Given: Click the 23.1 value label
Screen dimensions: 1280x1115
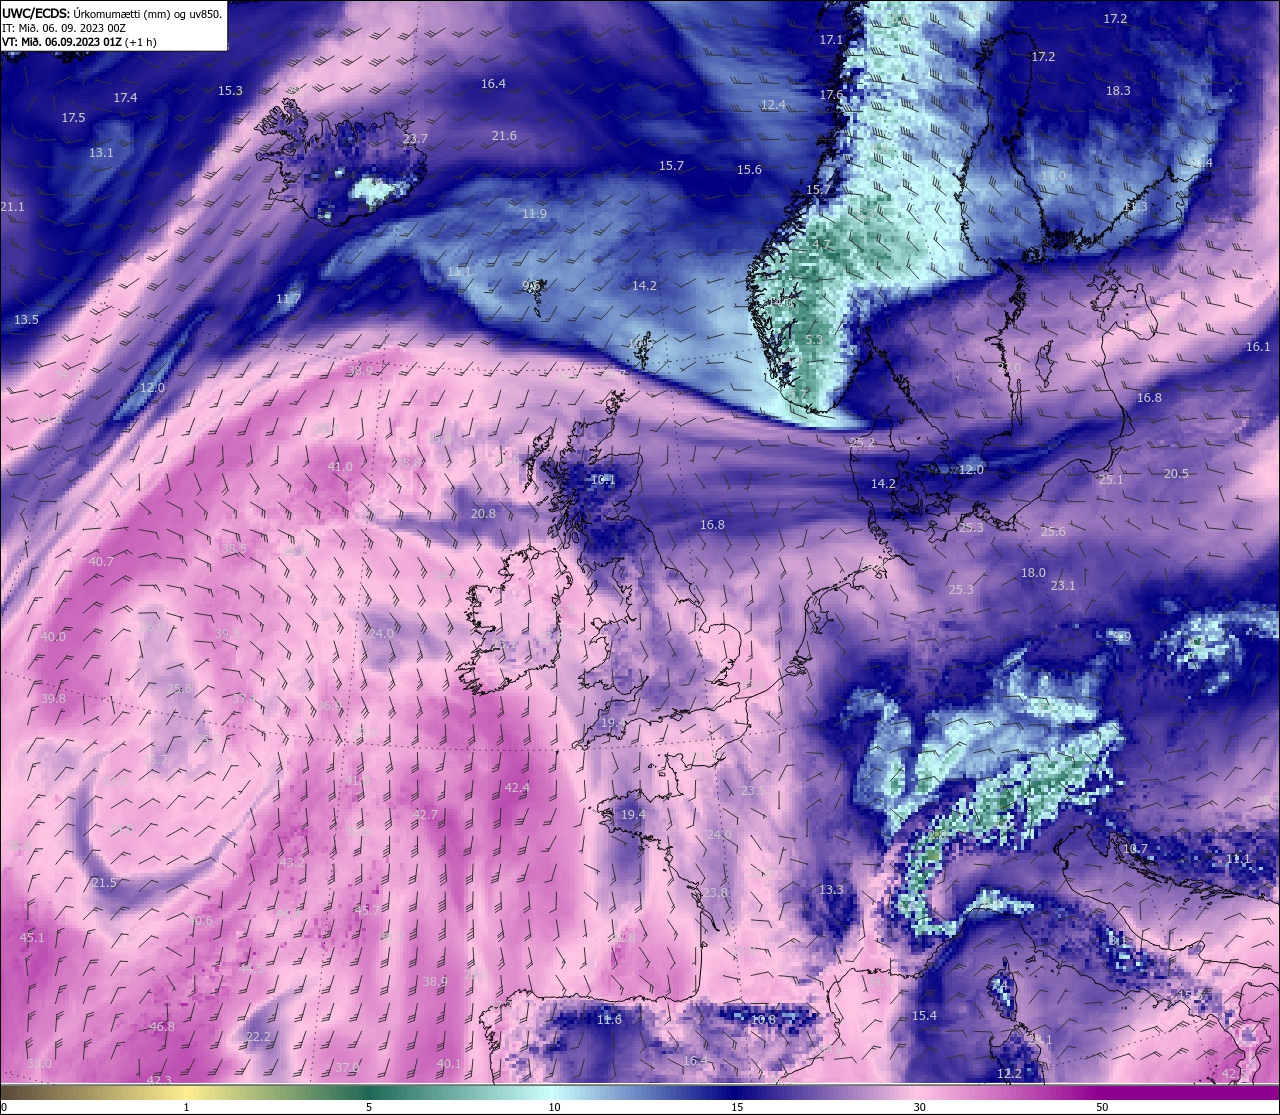Looking at the screenshot, I should coord(1063,586).
